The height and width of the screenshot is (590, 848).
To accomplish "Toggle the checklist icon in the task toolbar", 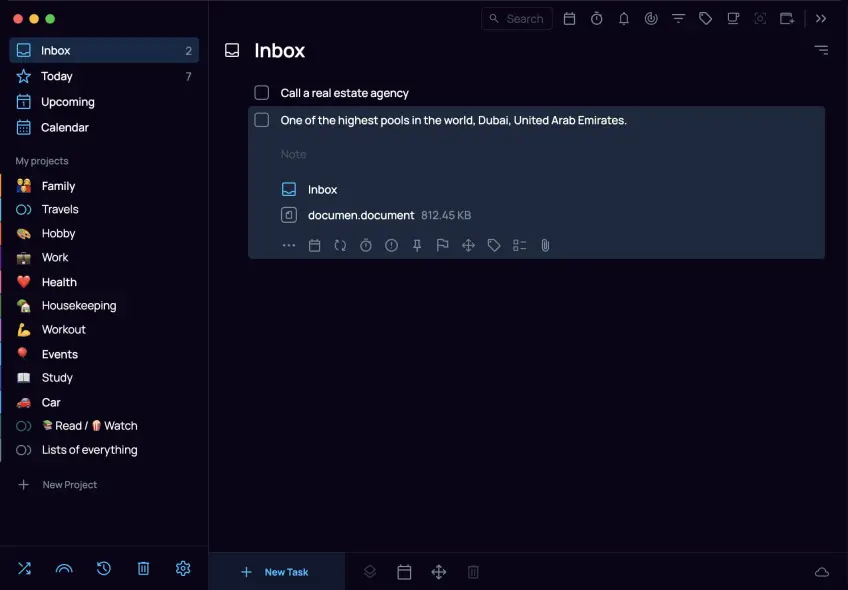I will point(519,245).
